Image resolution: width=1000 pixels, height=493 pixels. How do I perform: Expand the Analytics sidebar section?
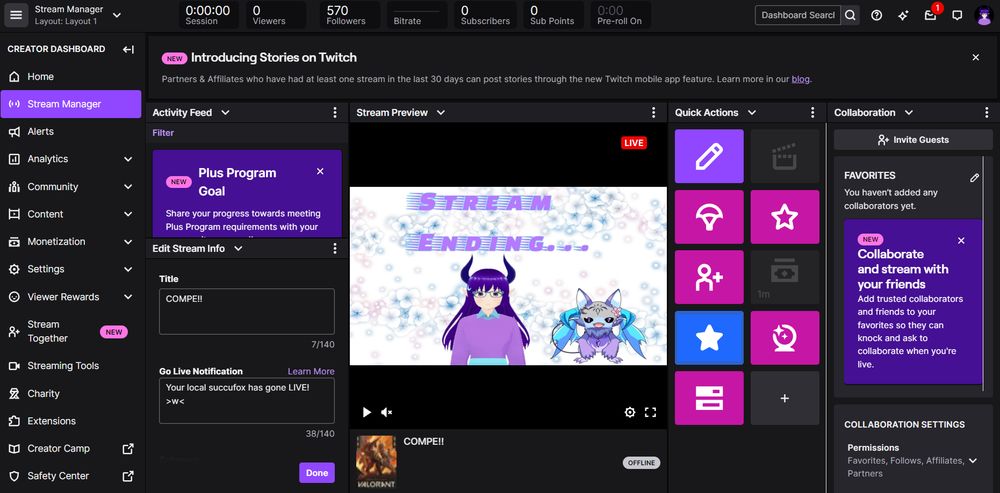tap(128, 159)
